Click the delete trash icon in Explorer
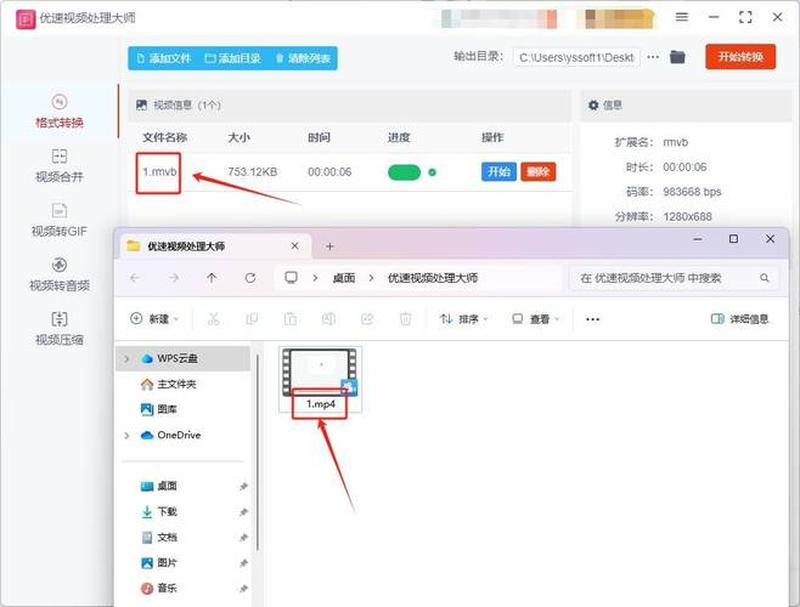The height and width of the screenshot is (607, 800). [405, 319]
